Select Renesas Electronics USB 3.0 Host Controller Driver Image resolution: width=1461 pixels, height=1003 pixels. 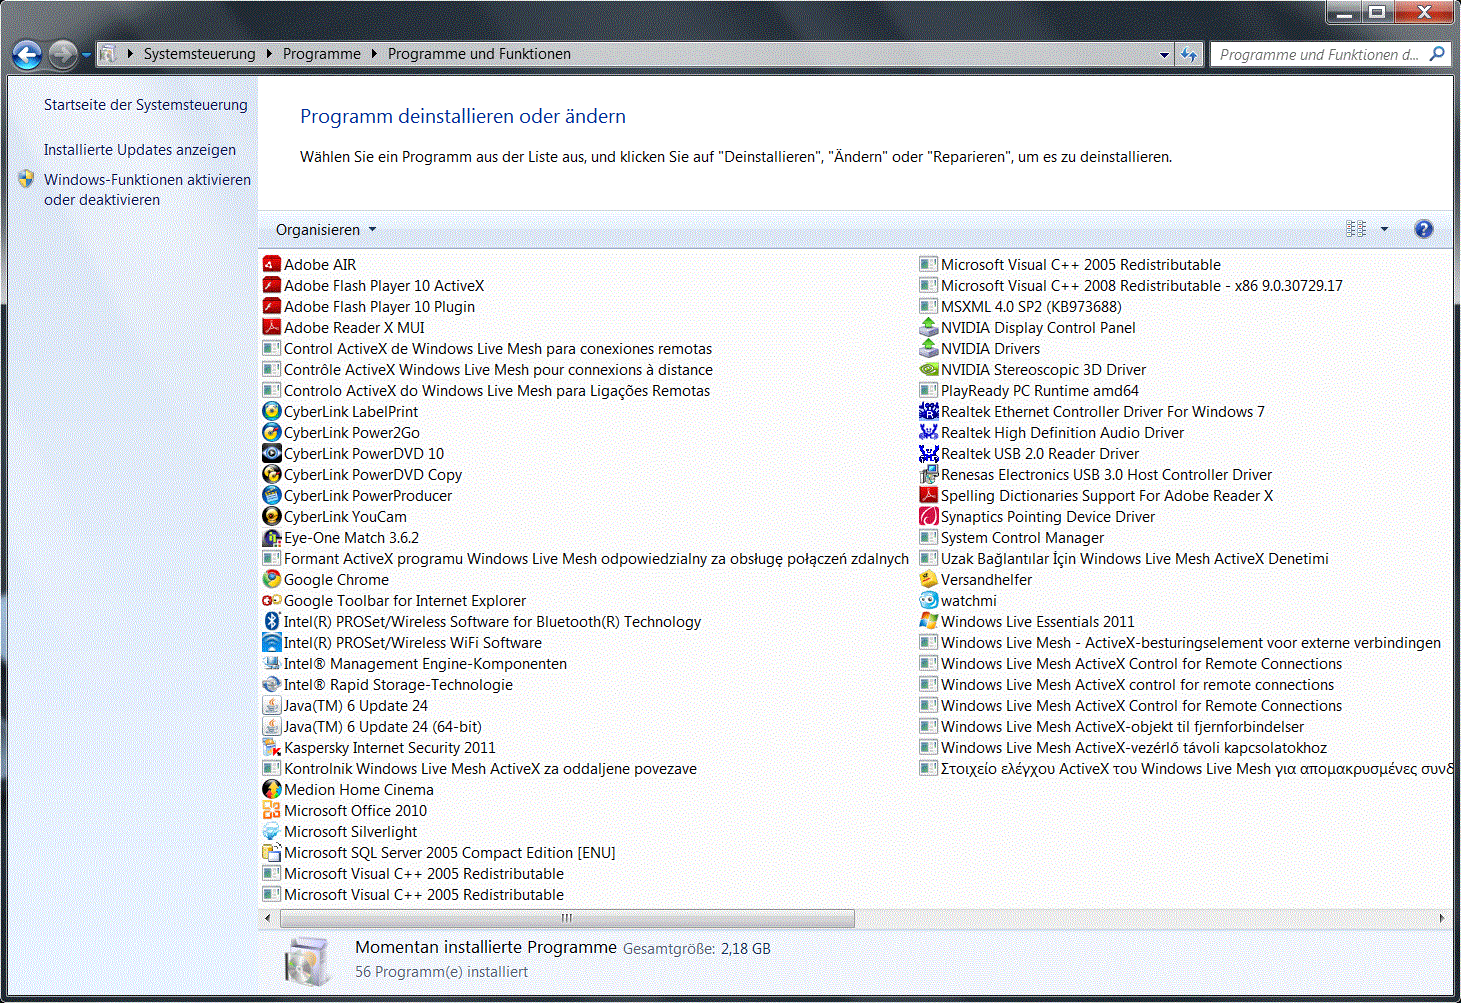[1096, 474]
